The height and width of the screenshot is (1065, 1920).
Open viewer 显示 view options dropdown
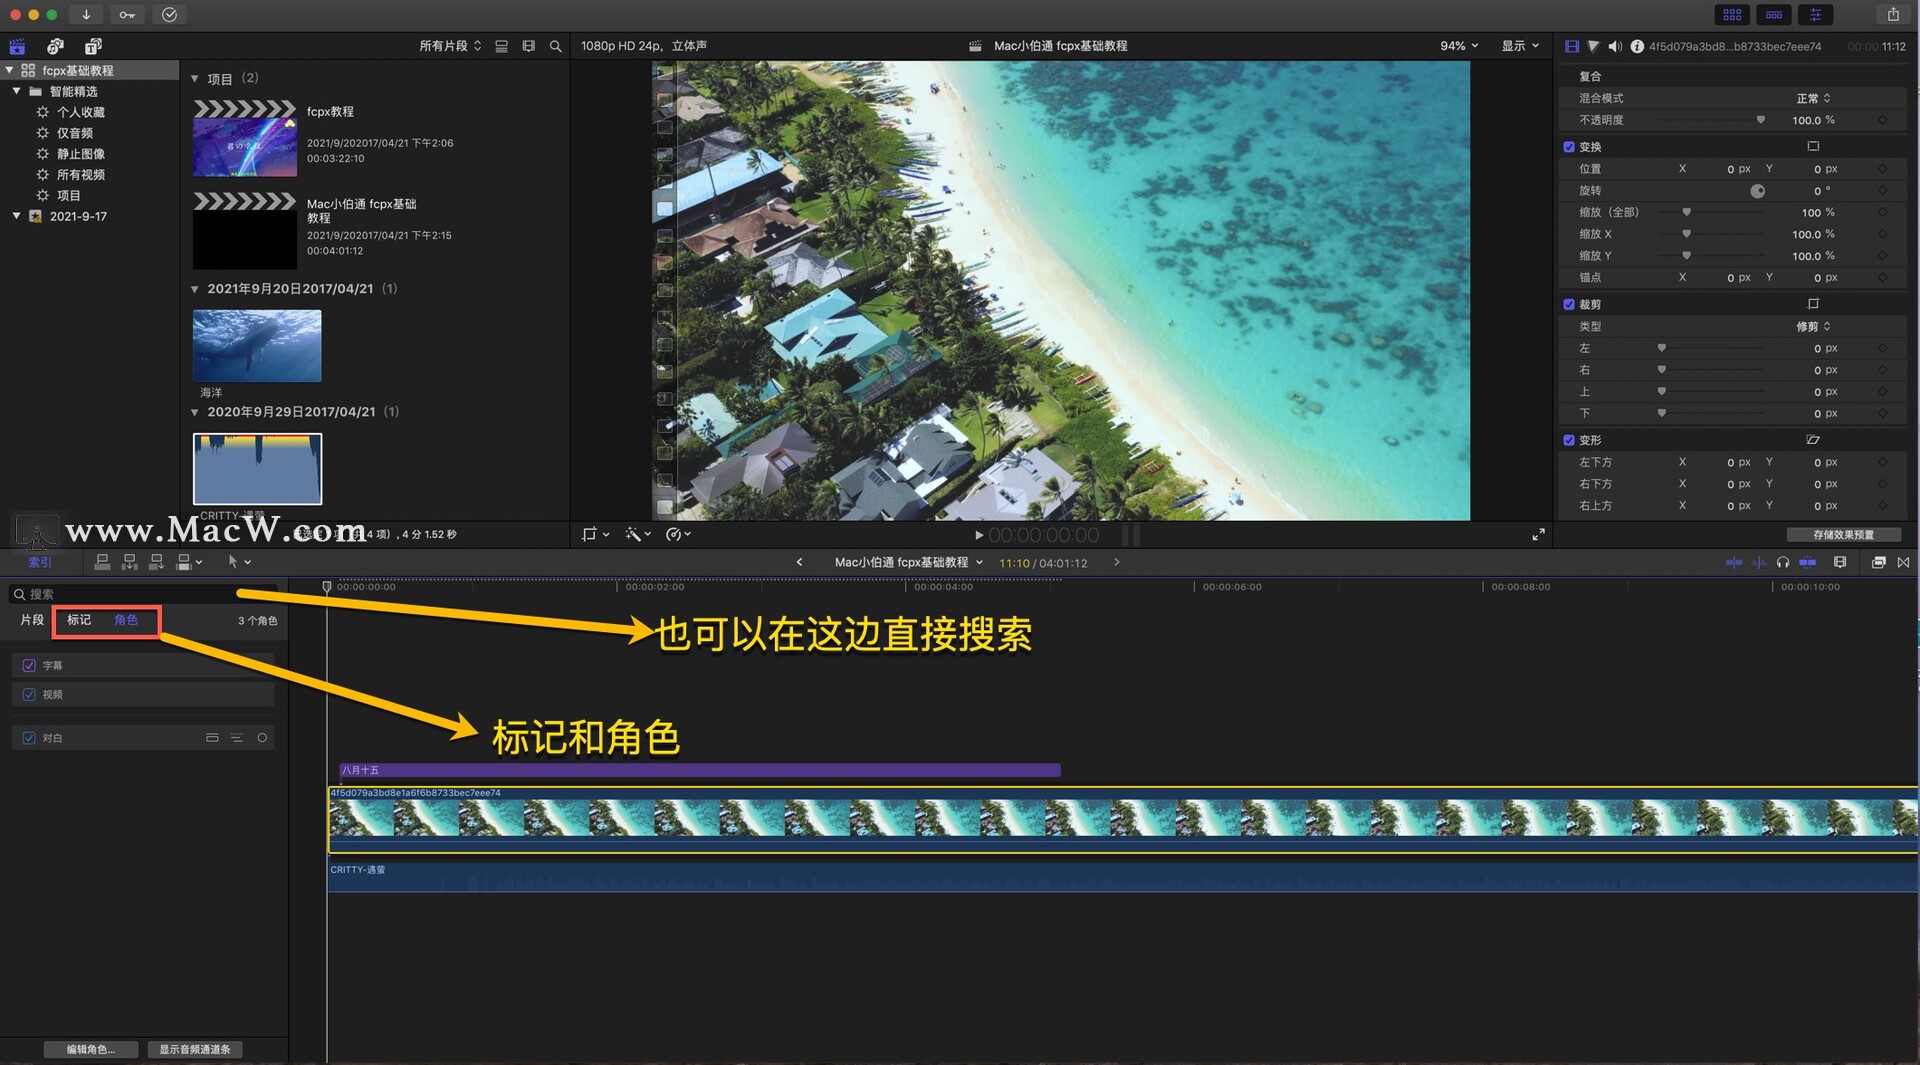1520,46
